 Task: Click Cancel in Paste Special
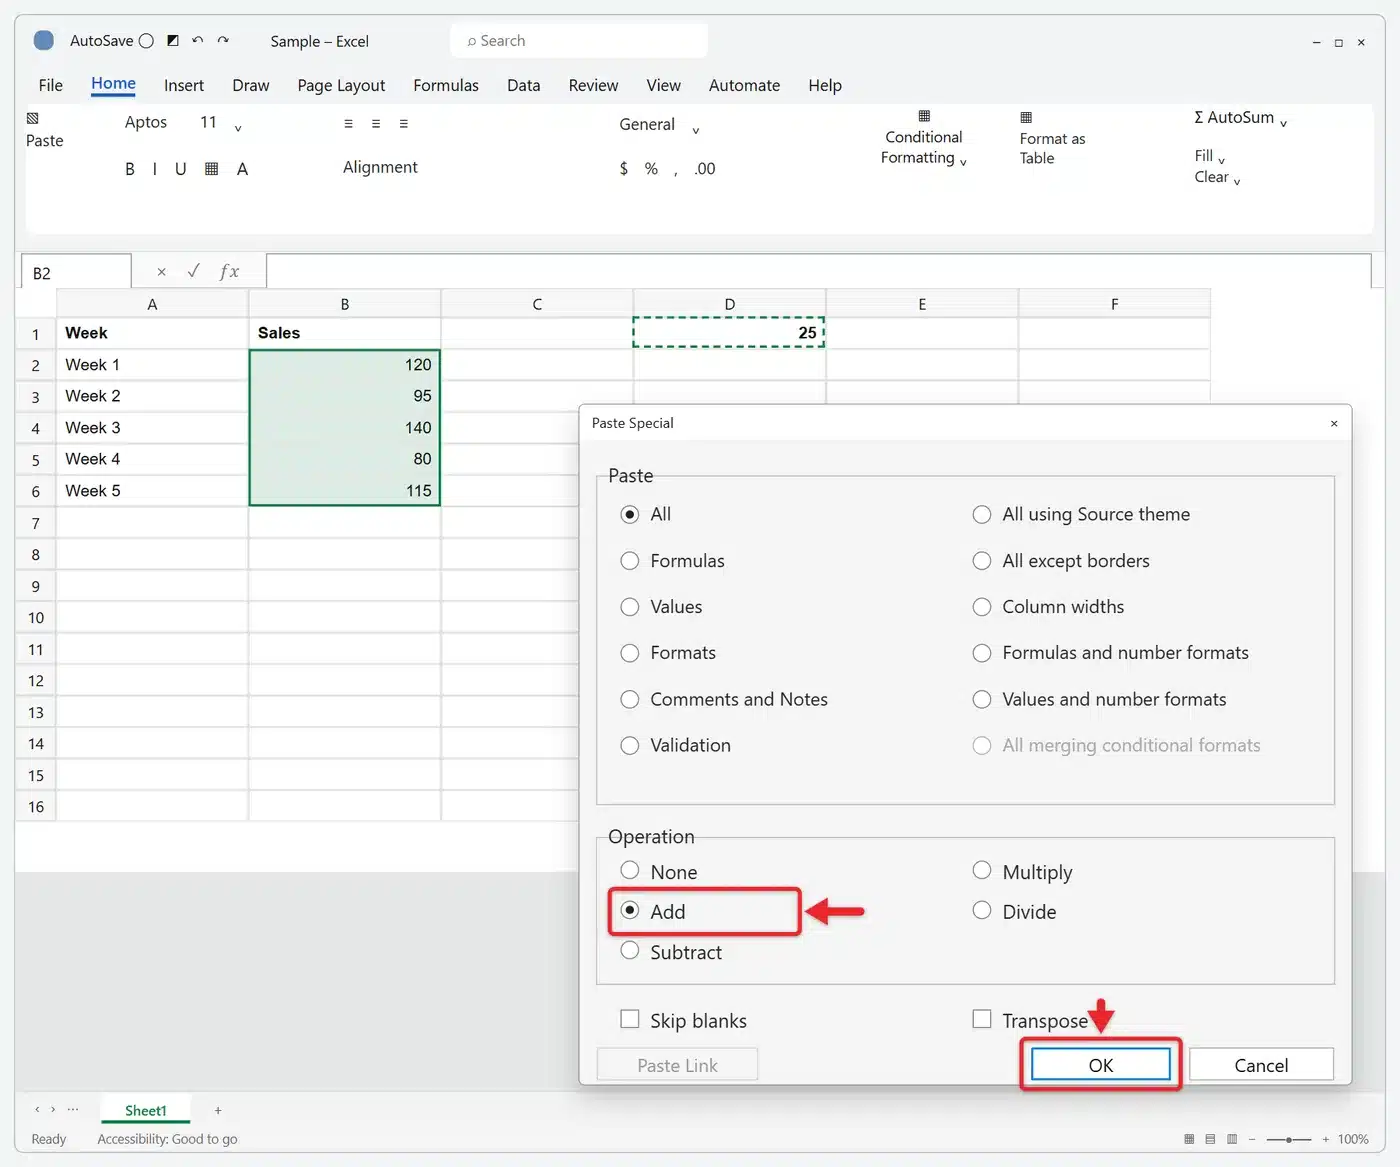tap(1261, 1065)
